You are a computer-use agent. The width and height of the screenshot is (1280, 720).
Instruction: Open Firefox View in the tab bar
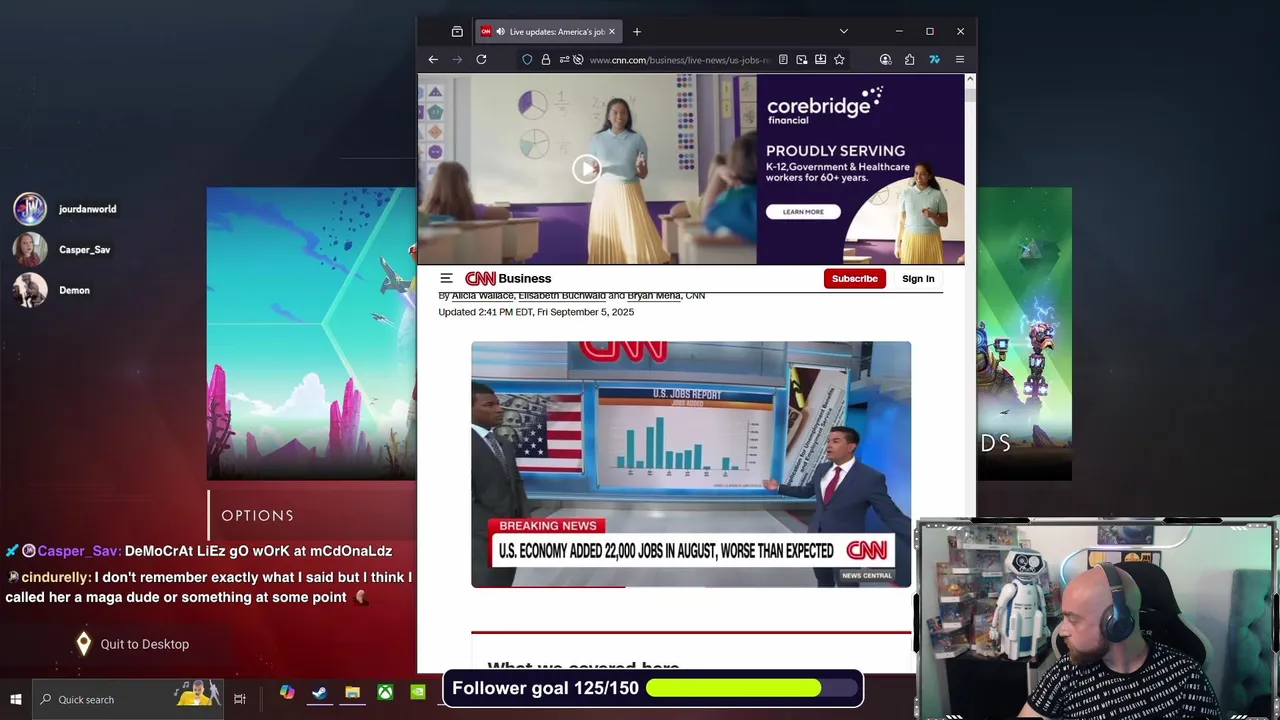pyautogui.click(x=457, y=32)
